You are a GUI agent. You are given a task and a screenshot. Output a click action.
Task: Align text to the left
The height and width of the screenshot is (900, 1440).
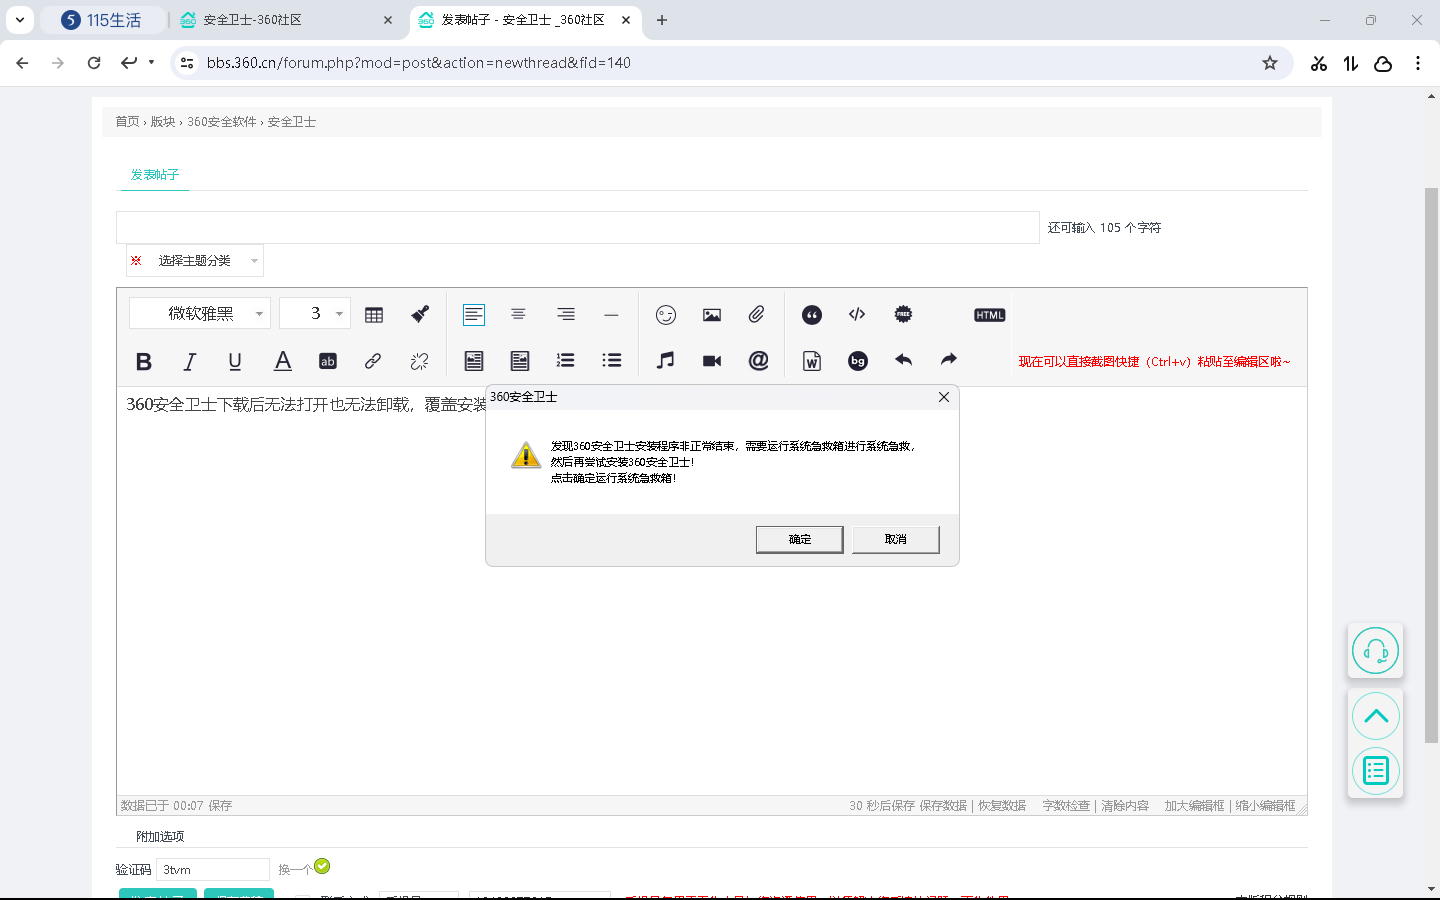click(474, 315)
